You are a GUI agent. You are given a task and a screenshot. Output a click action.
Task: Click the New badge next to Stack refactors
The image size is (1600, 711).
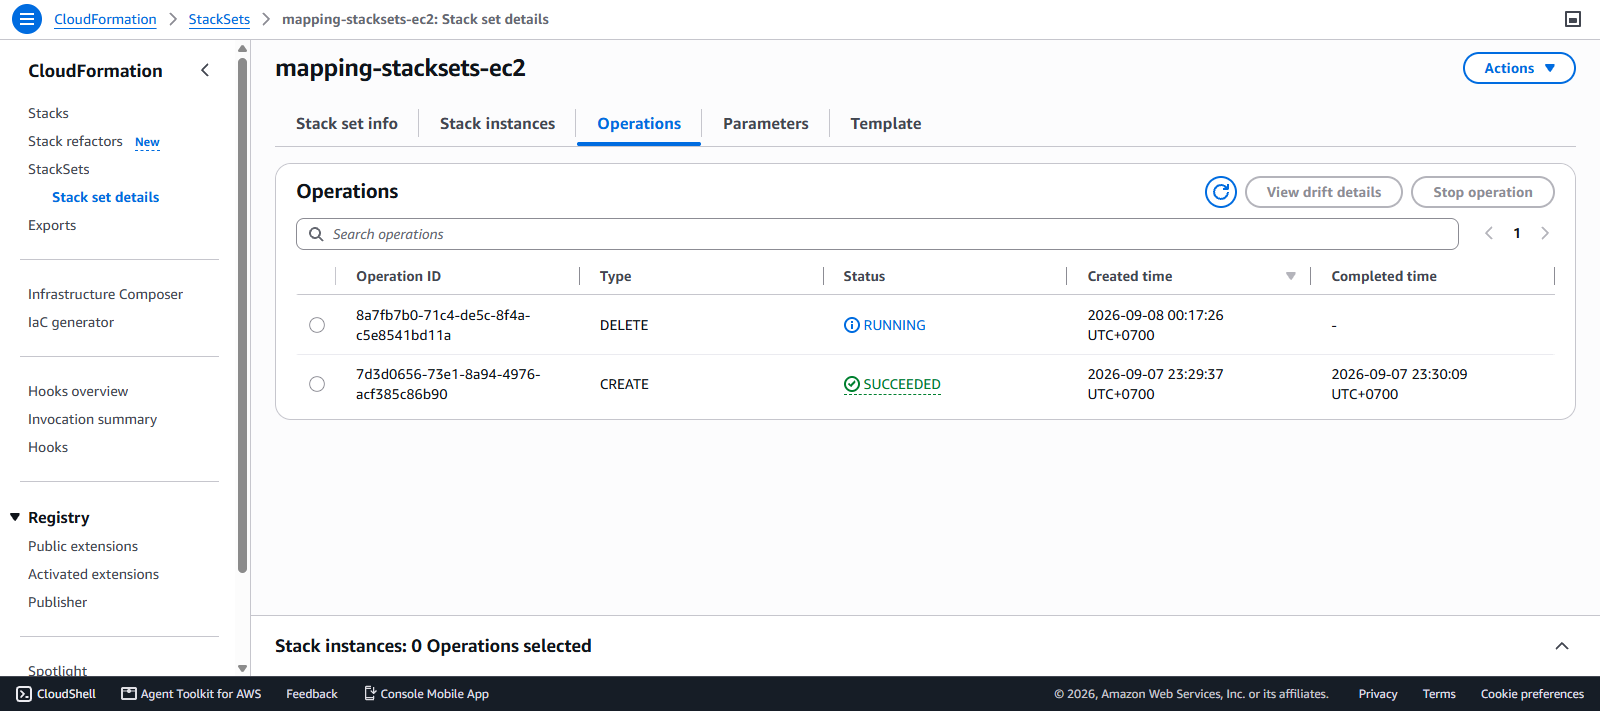point(147,142)
